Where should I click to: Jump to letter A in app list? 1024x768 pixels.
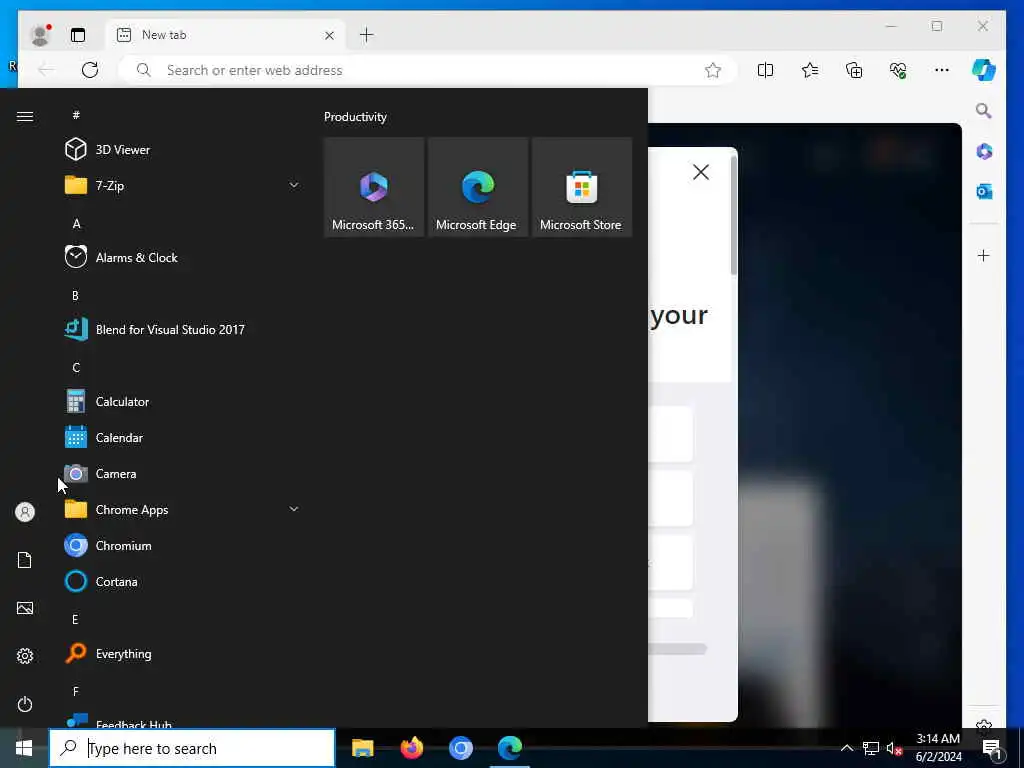(x=76, y=223)
